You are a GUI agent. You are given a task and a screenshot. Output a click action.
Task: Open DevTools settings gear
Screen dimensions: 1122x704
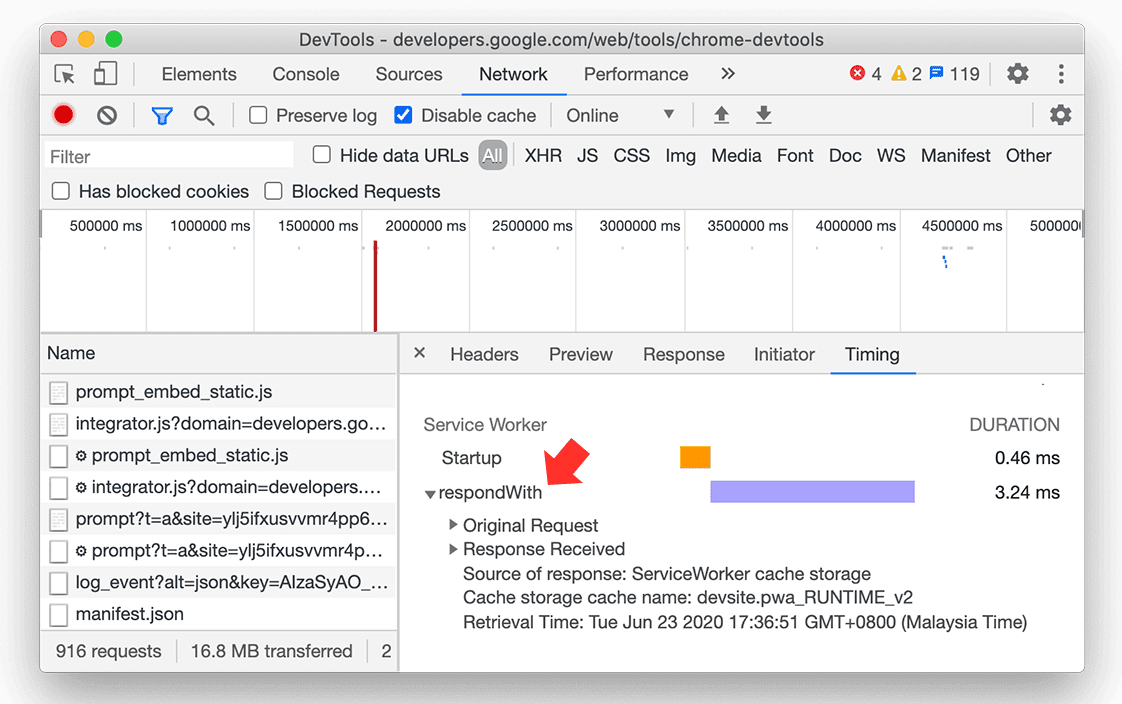coord(1017,74)
